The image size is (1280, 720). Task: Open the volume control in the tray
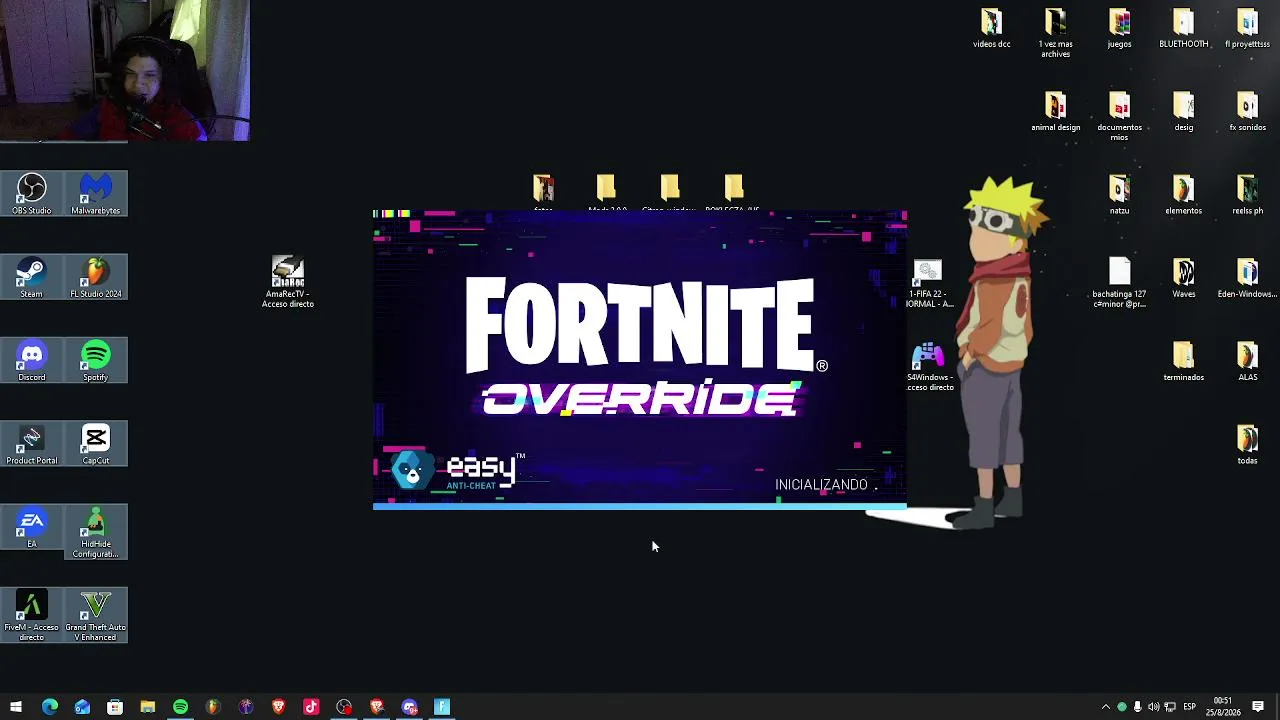pyautogui.click(x=1153, y=707)
